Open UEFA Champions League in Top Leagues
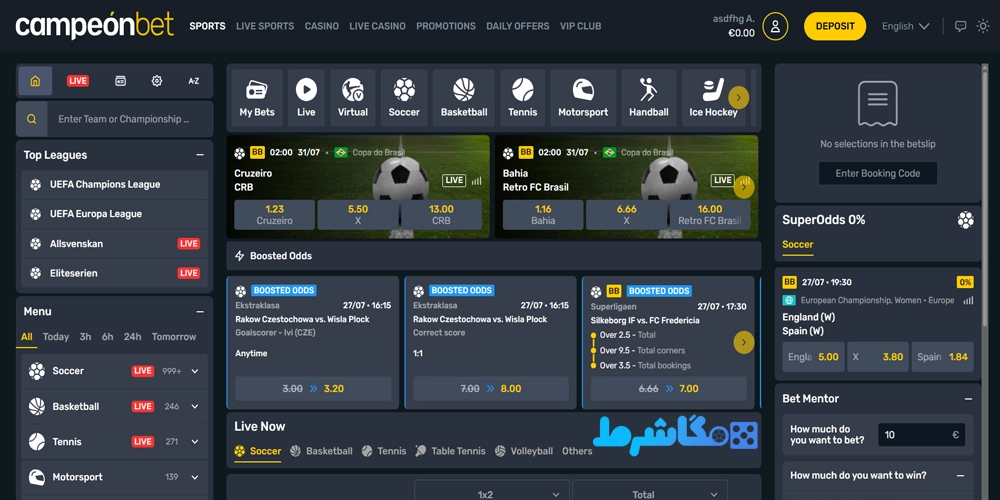 [114, 185]
